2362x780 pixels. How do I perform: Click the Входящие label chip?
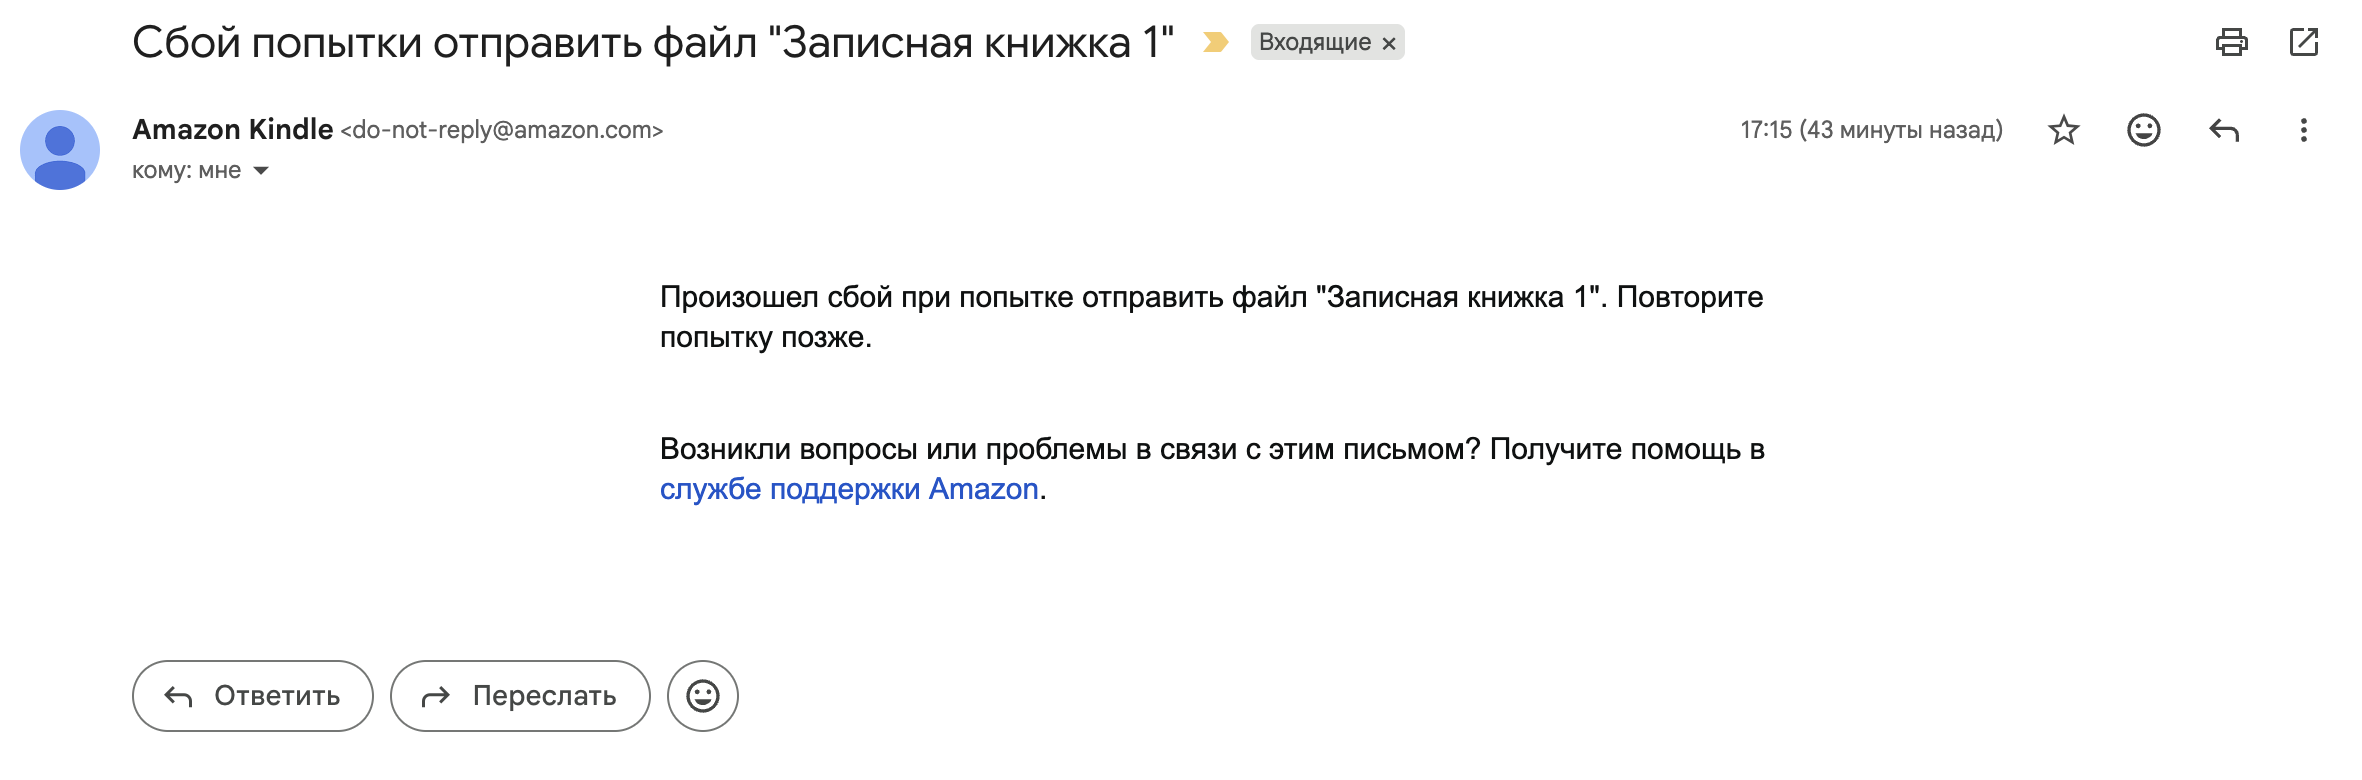pyautogui.click(x=1314, y=42)
